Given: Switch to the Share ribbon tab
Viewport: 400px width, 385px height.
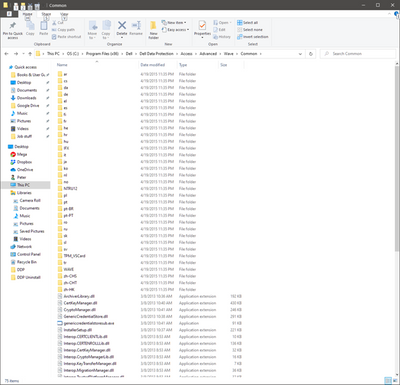Looking at the screenshot, I should pyautogui.click(x=46, y=14).
